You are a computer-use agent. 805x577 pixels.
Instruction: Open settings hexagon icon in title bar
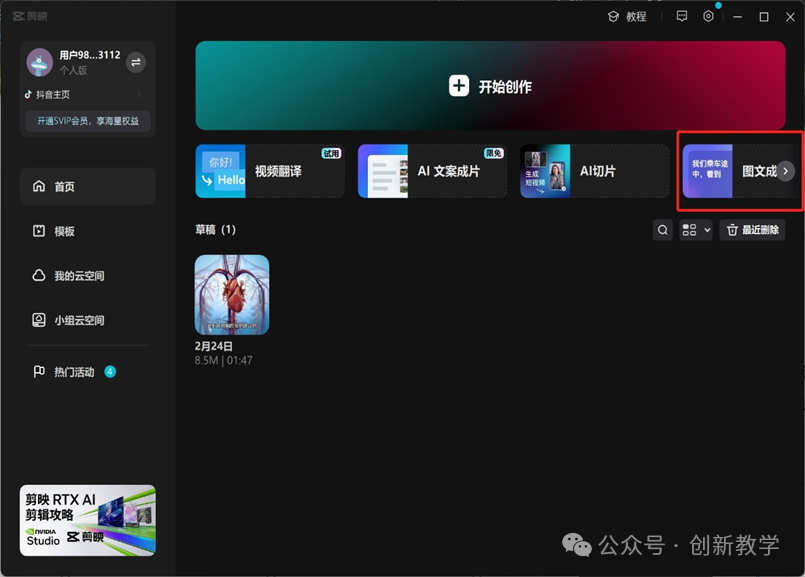pos(708,16)
